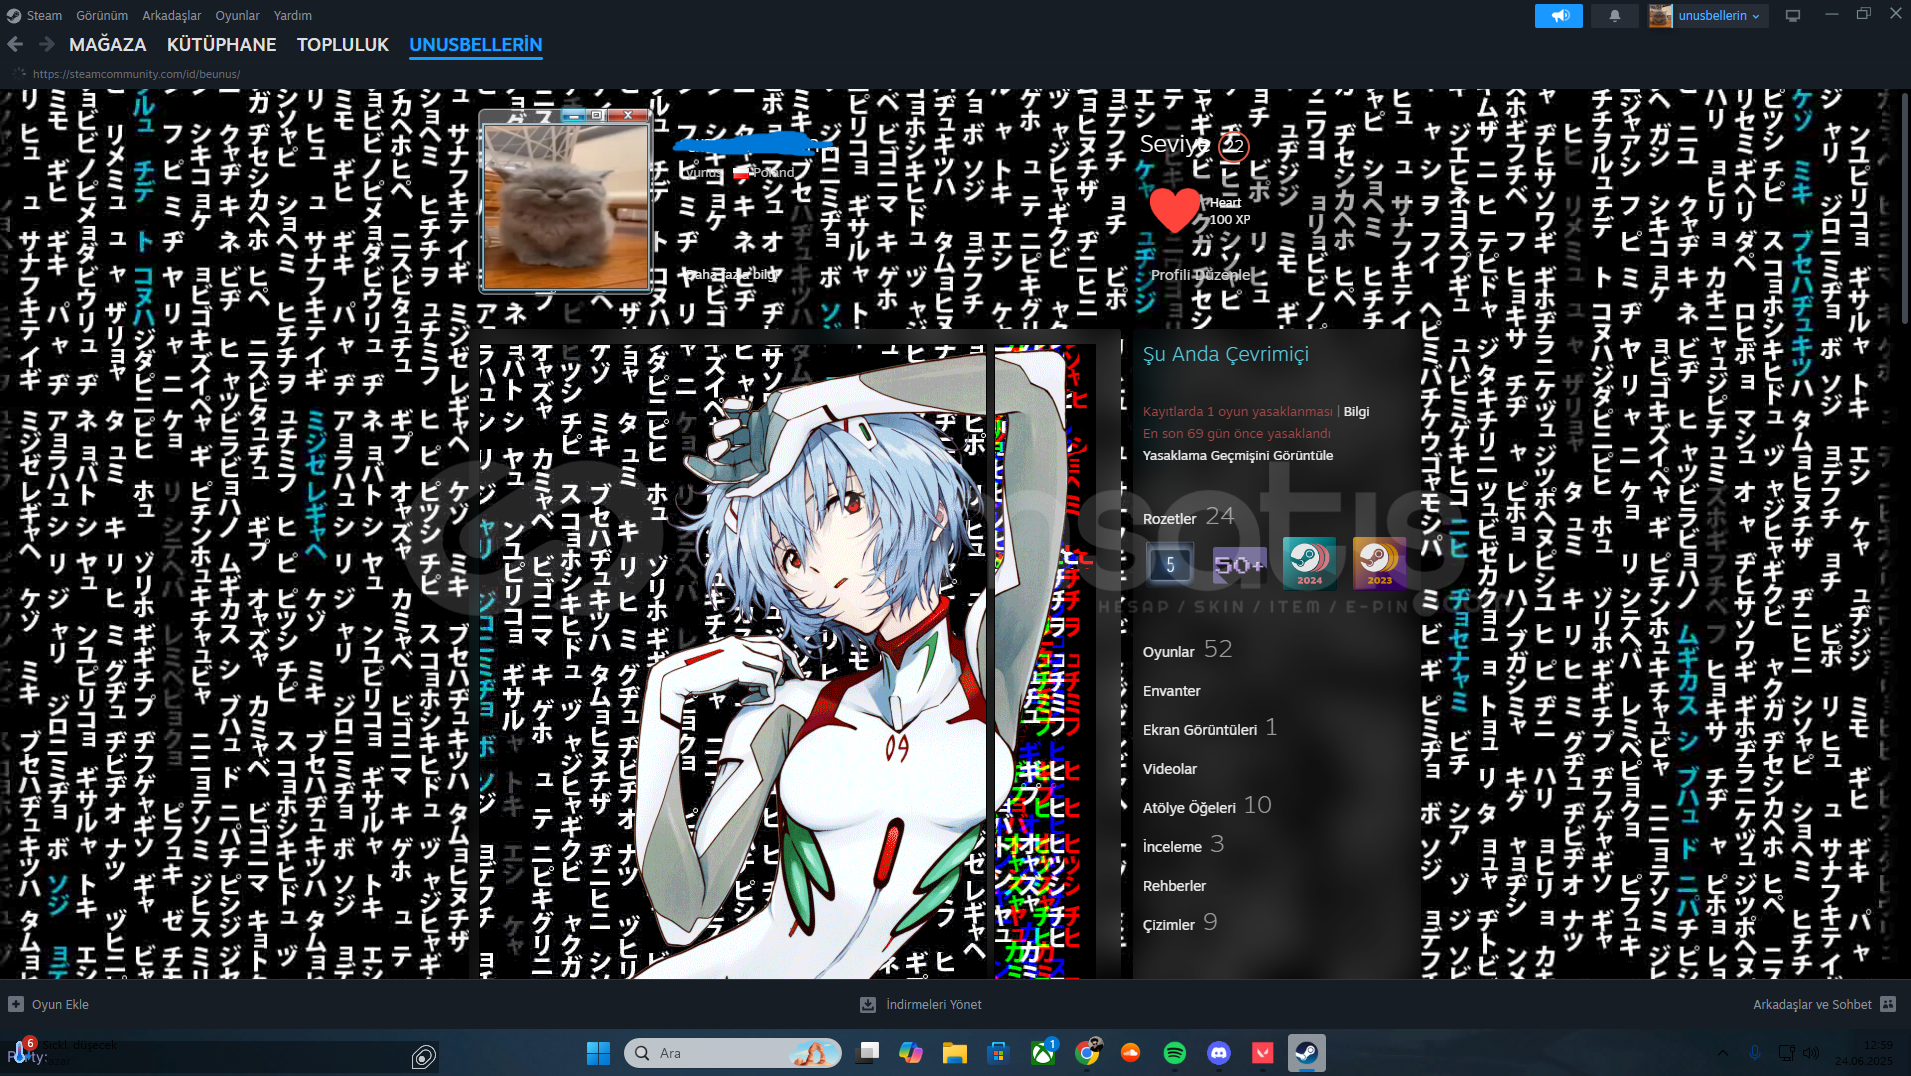The height and width of the screenshot is (1076, 1911).
Task: Go forward with the right arrow
Action: pyautogui.click(x=46, y=44)
